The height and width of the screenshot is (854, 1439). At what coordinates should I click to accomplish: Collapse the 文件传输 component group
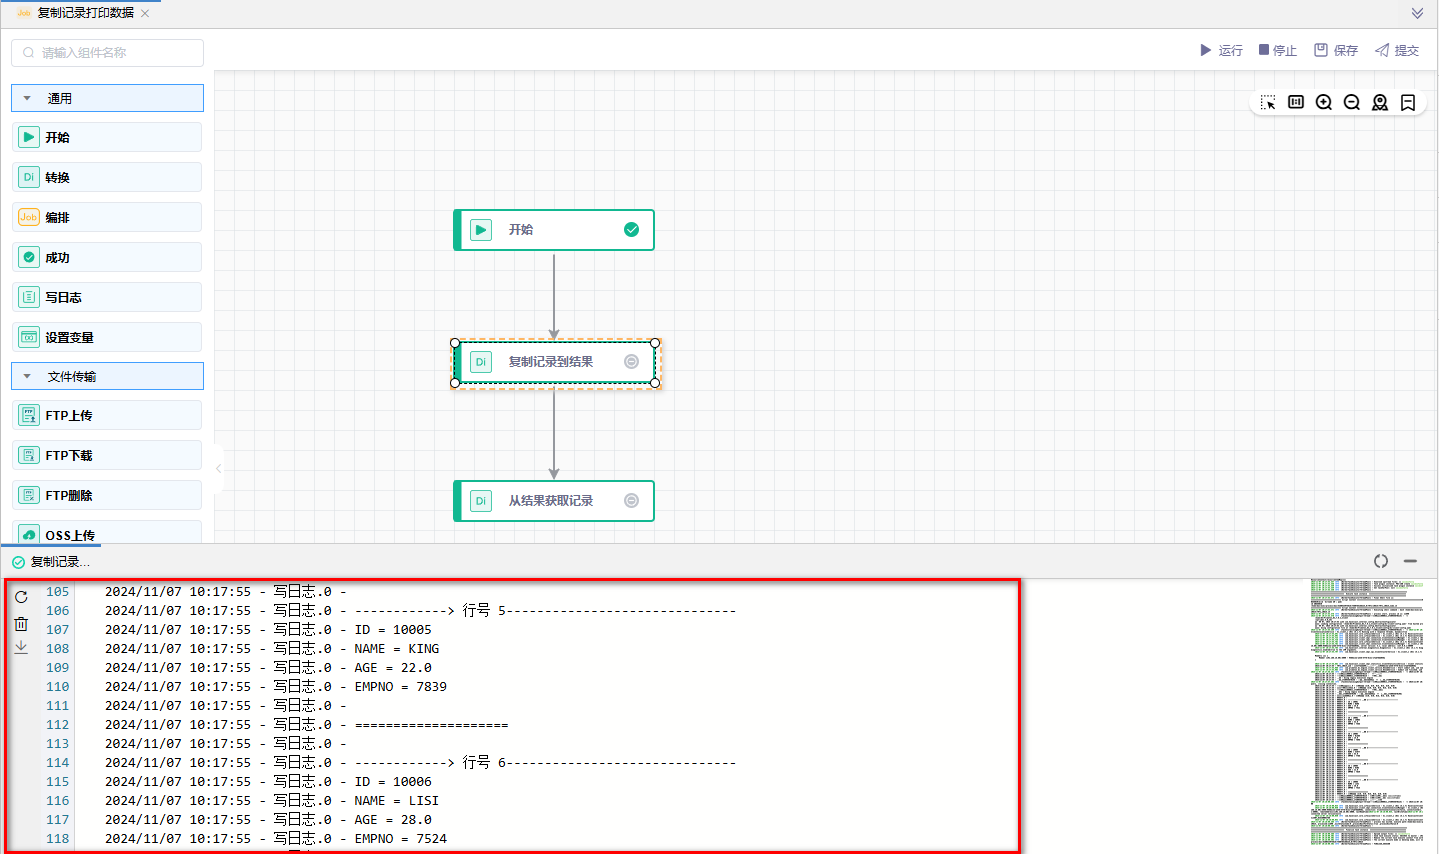pyautogui.click(x=27, y=377)
